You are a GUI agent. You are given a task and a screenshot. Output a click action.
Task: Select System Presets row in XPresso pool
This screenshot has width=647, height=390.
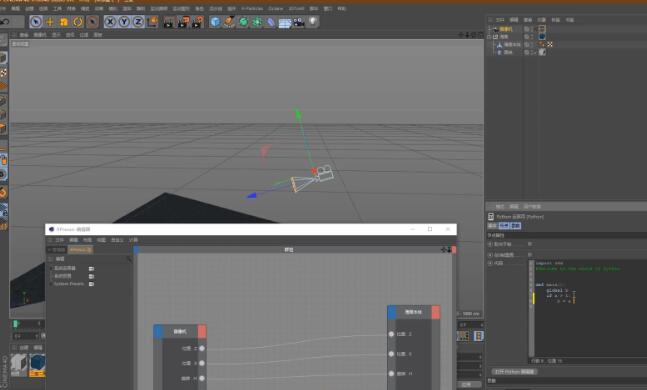(69, 284)
